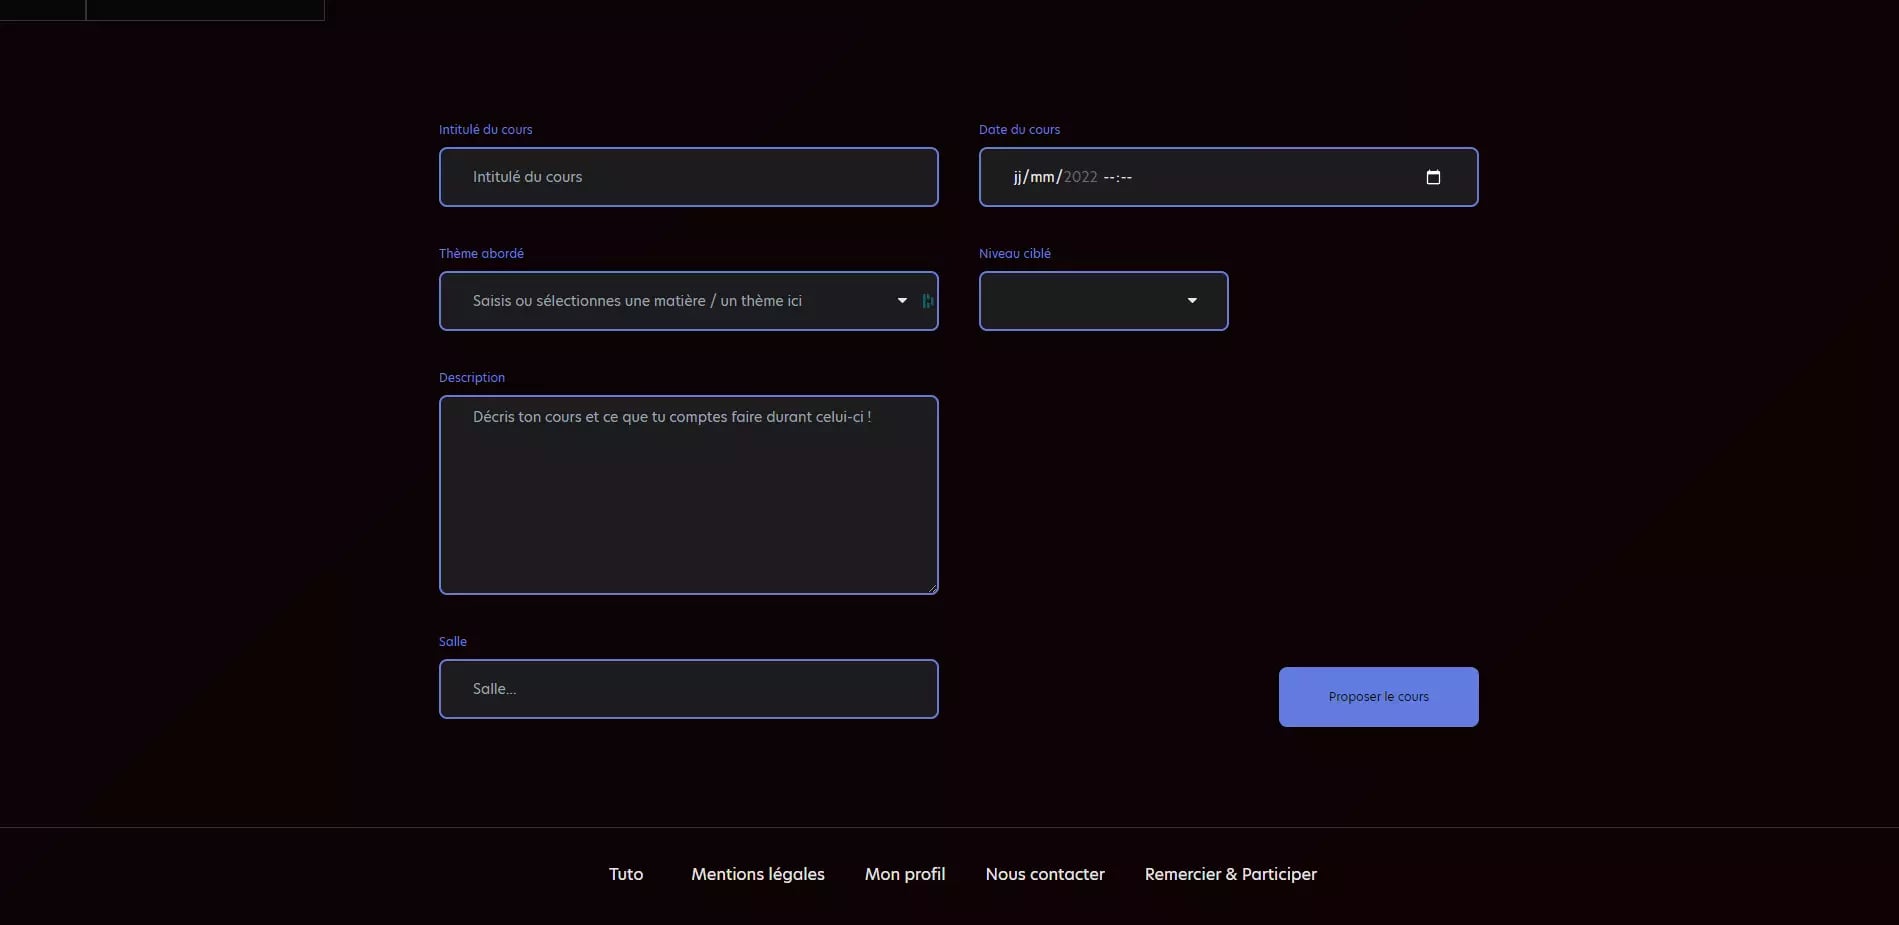Select the month 'mm' segment of date
Screen dimensions: 1899x925
coord(1042,177)
